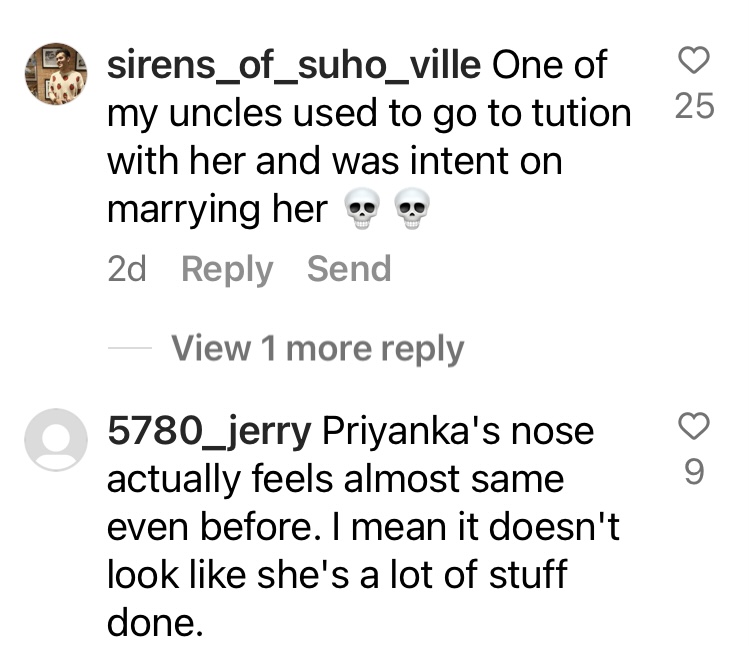
Task: Click the "2d" timestamp
Action: tap(126, 270)
